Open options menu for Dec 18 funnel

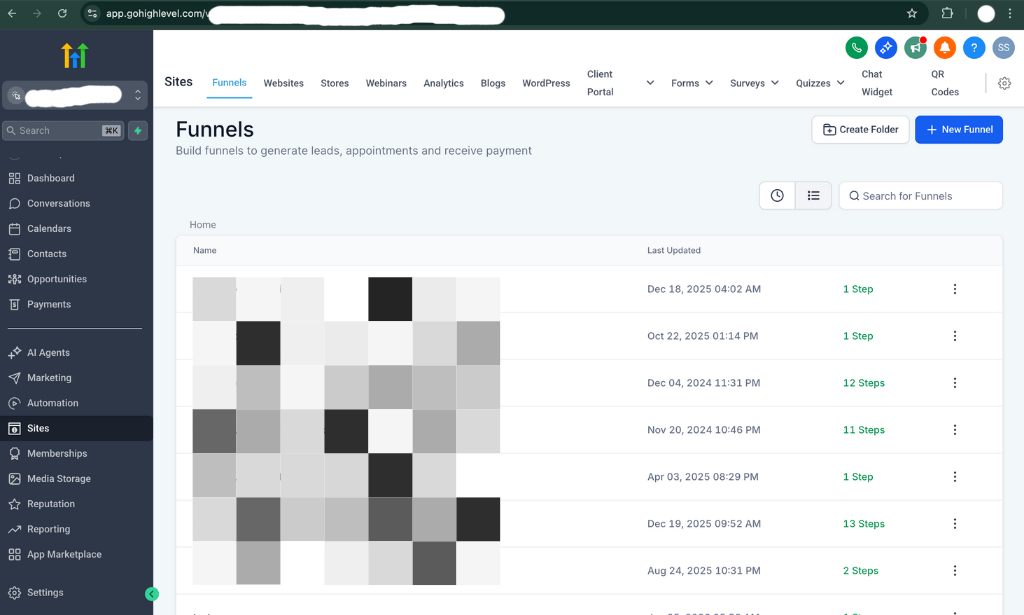point(954,289)
